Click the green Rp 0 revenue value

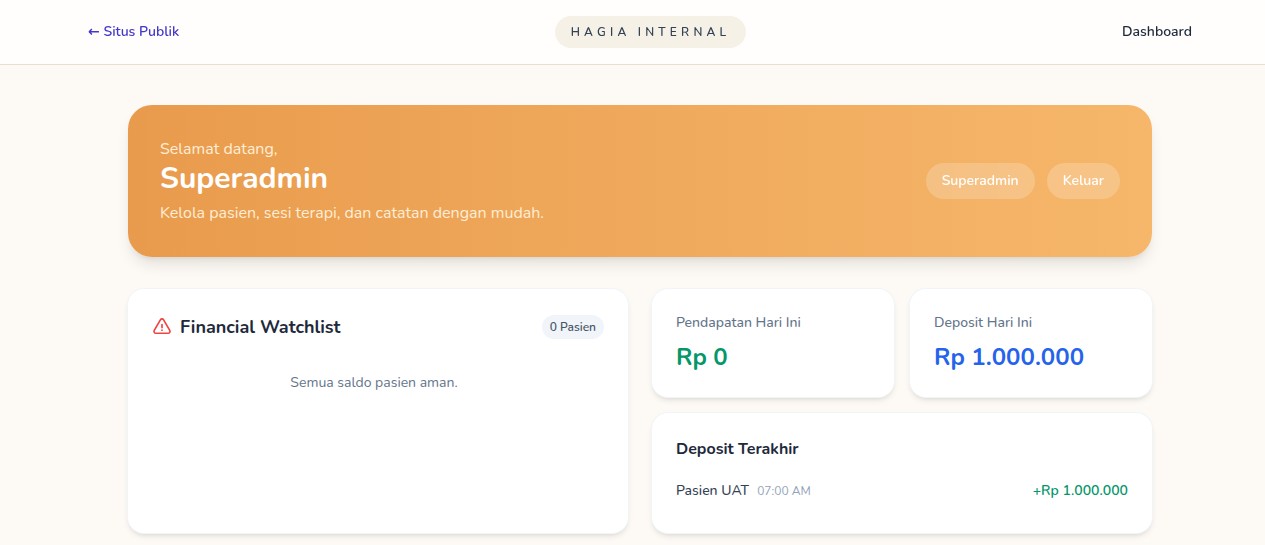coord(701,357)
